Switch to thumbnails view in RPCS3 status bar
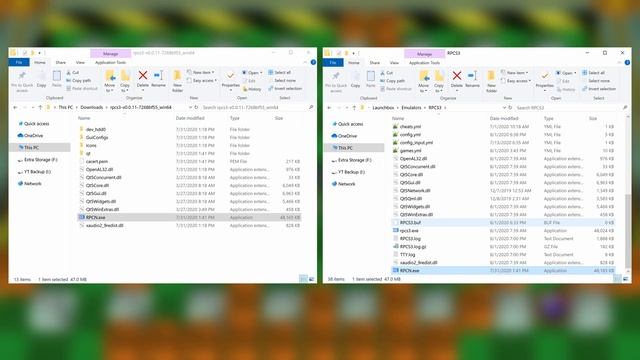This screenshot has height=360, width=640. tap(625, 279)
